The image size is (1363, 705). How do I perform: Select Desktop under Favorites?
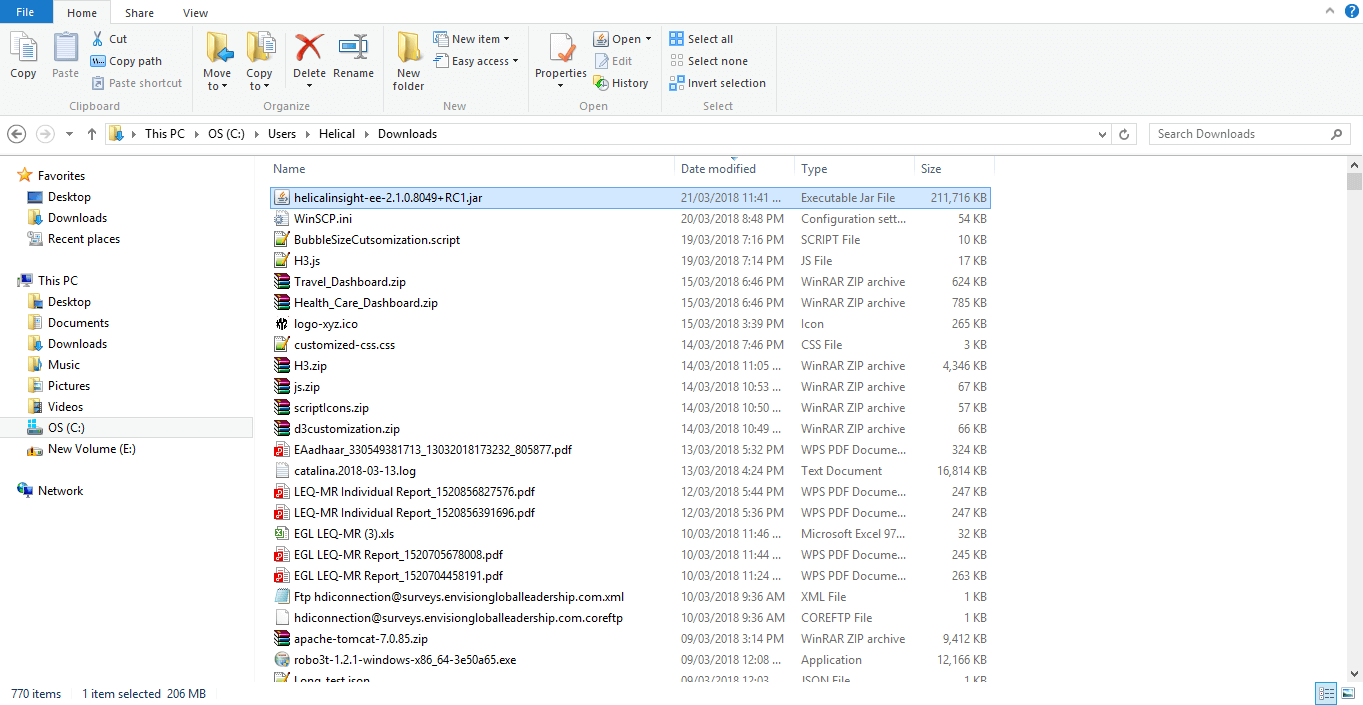(69, 197)
